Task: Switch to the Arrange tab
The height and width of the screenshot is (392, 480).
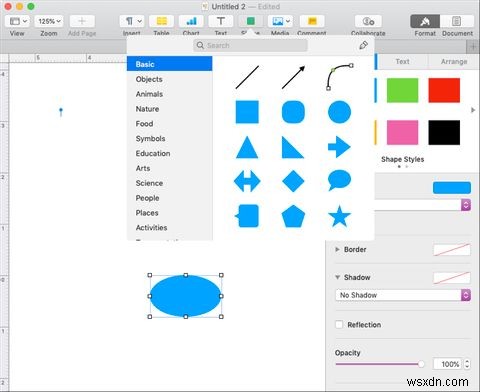Action: pos(454,61)
